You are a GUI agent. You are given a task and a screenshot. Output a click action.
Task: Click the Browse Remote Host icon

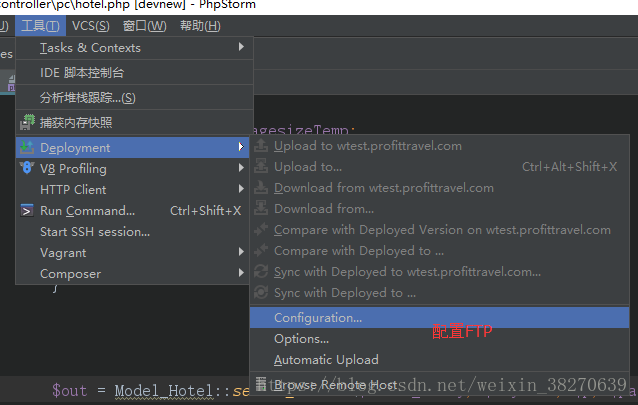(261, 383)
